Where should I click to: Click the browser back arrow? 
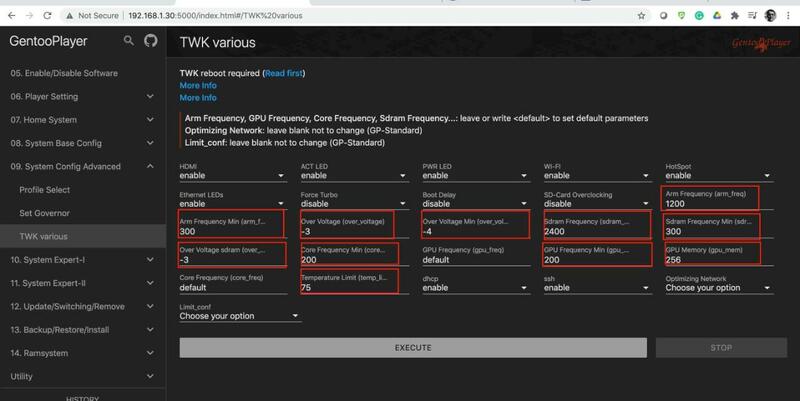(11, 16)
